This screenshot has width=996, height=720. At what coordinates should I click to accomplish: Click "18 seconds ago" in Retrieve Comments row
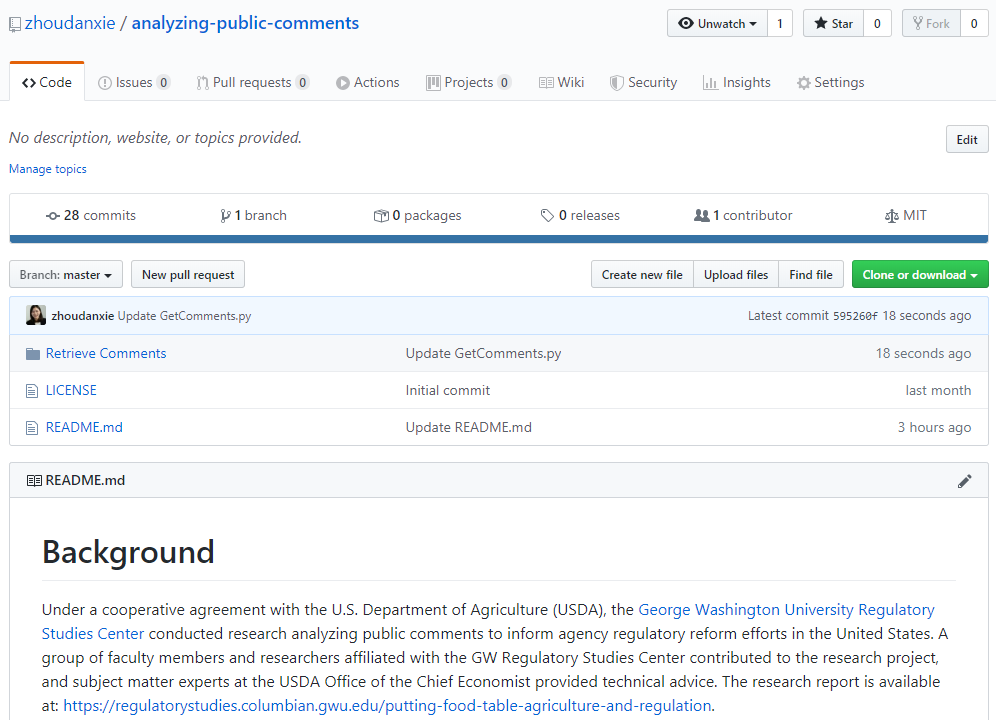(x=924, y=353)
